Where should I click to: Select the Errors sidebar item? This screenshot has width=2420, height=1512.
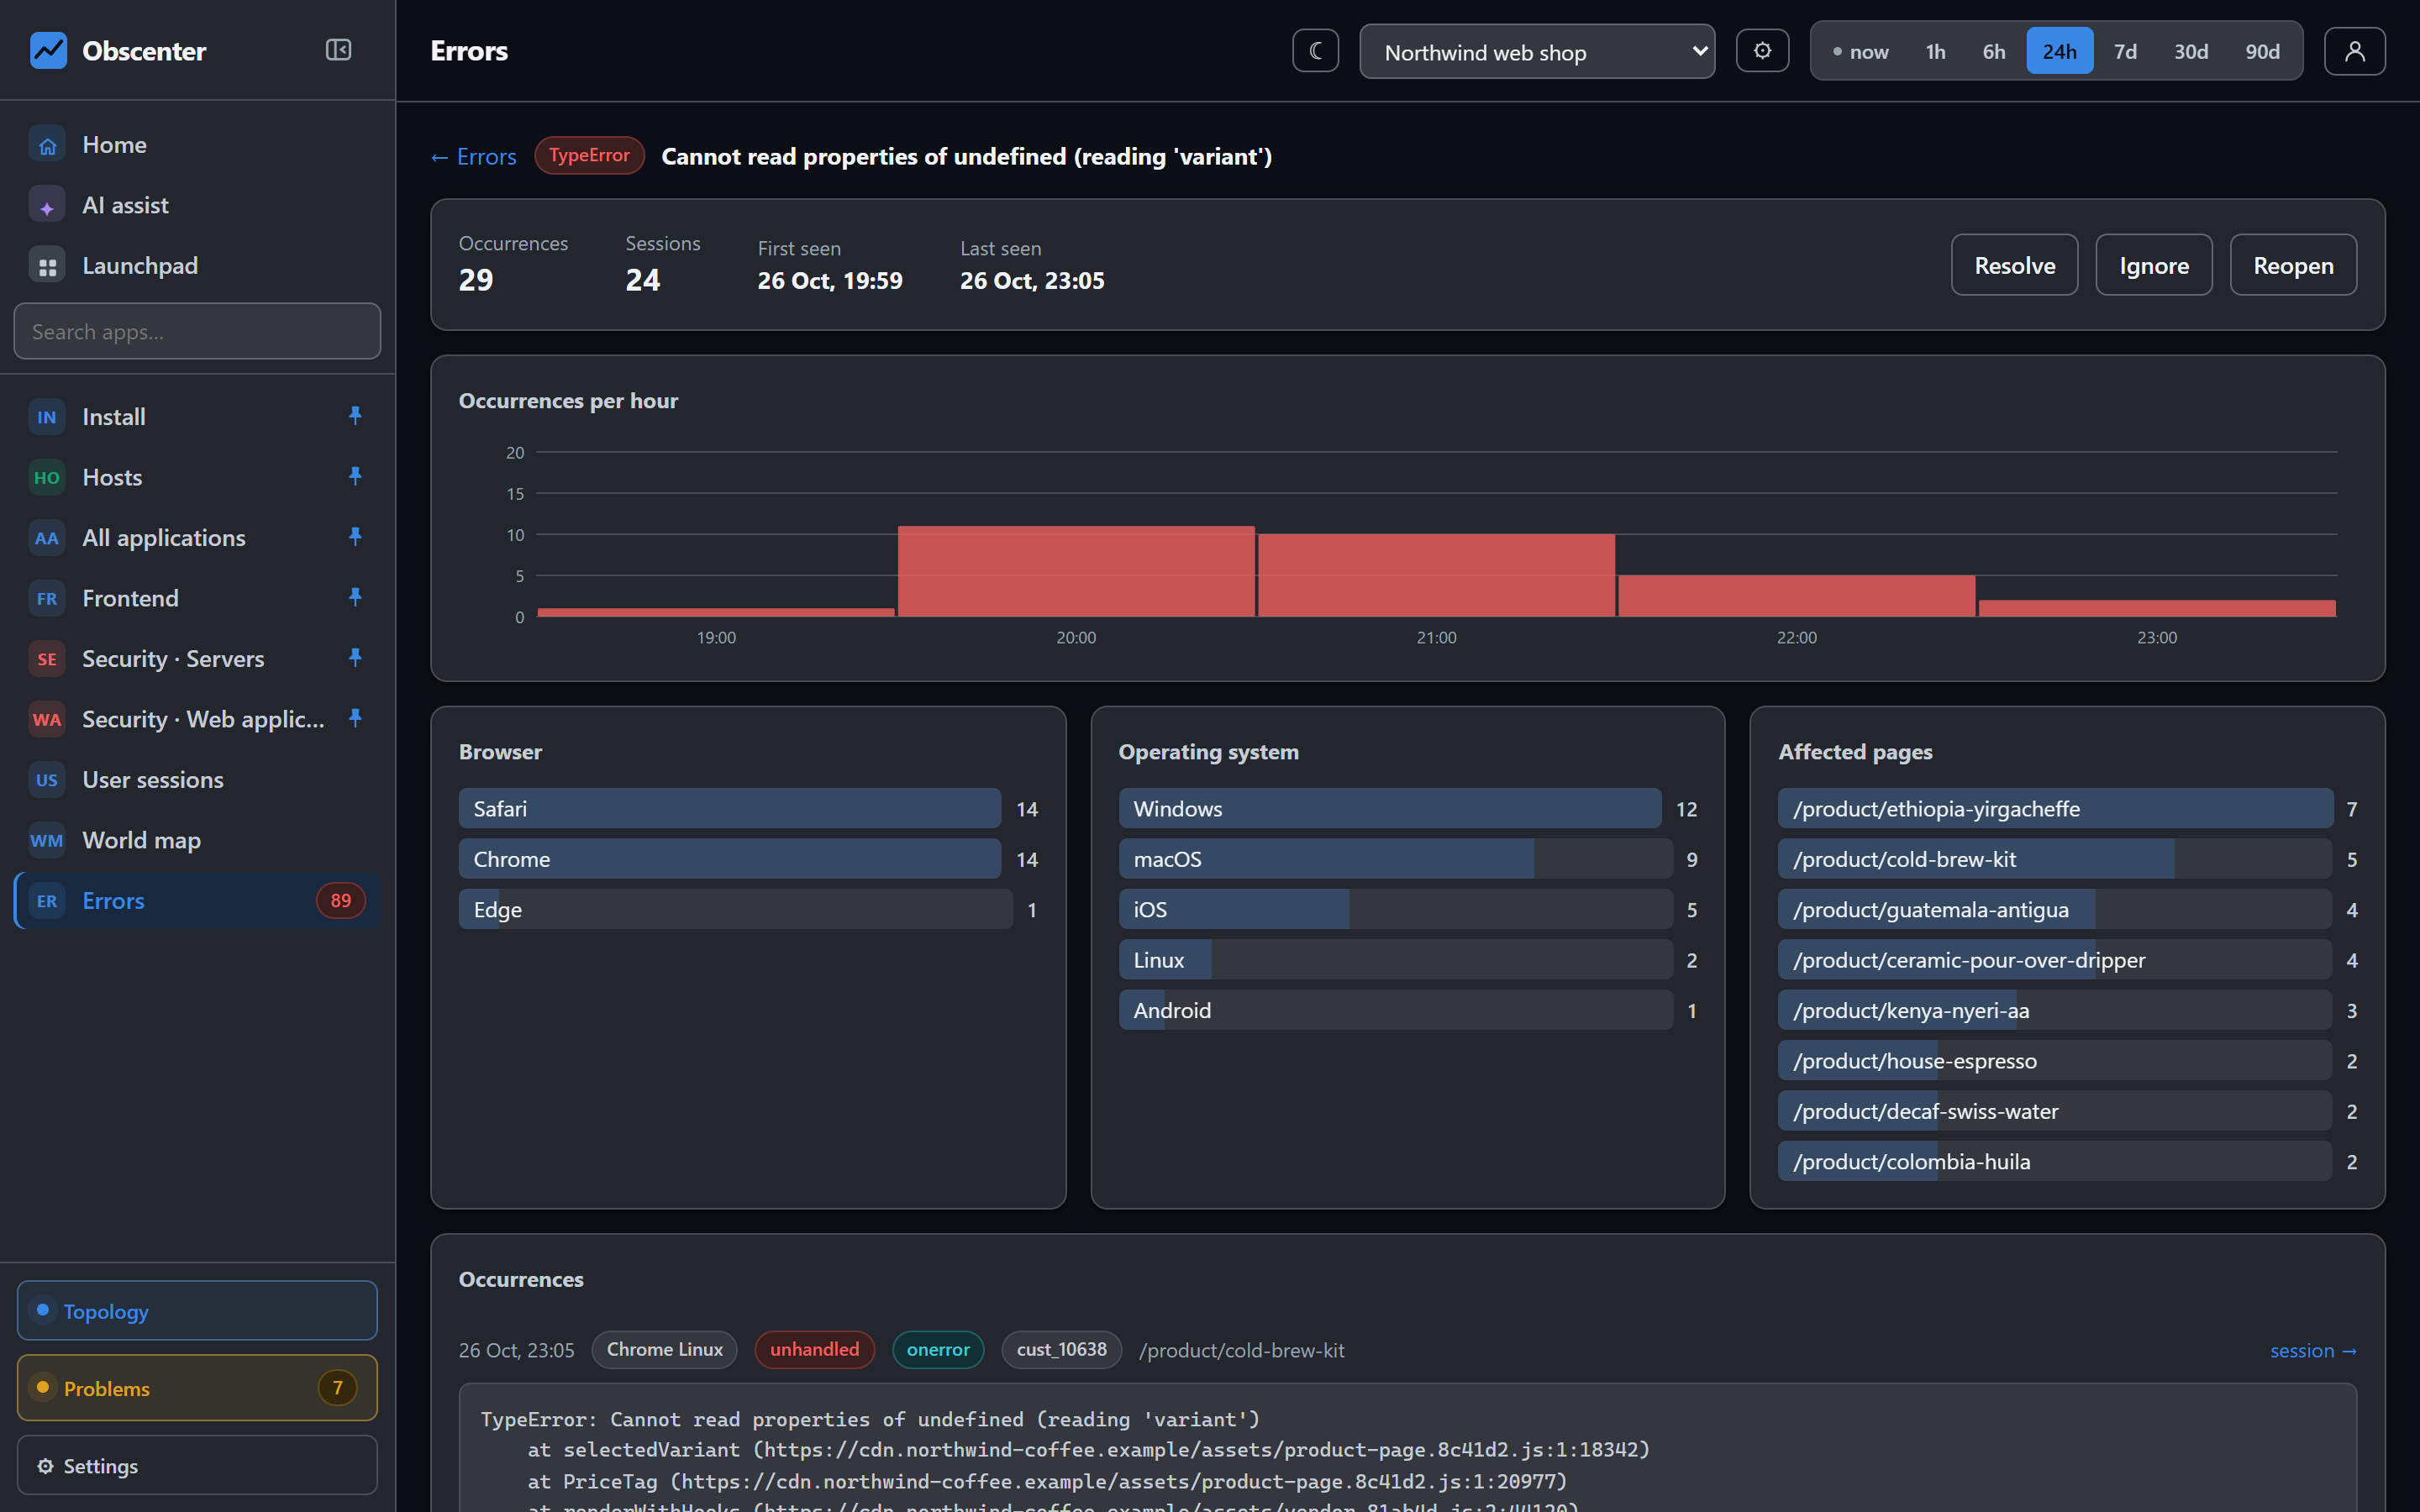197,901
